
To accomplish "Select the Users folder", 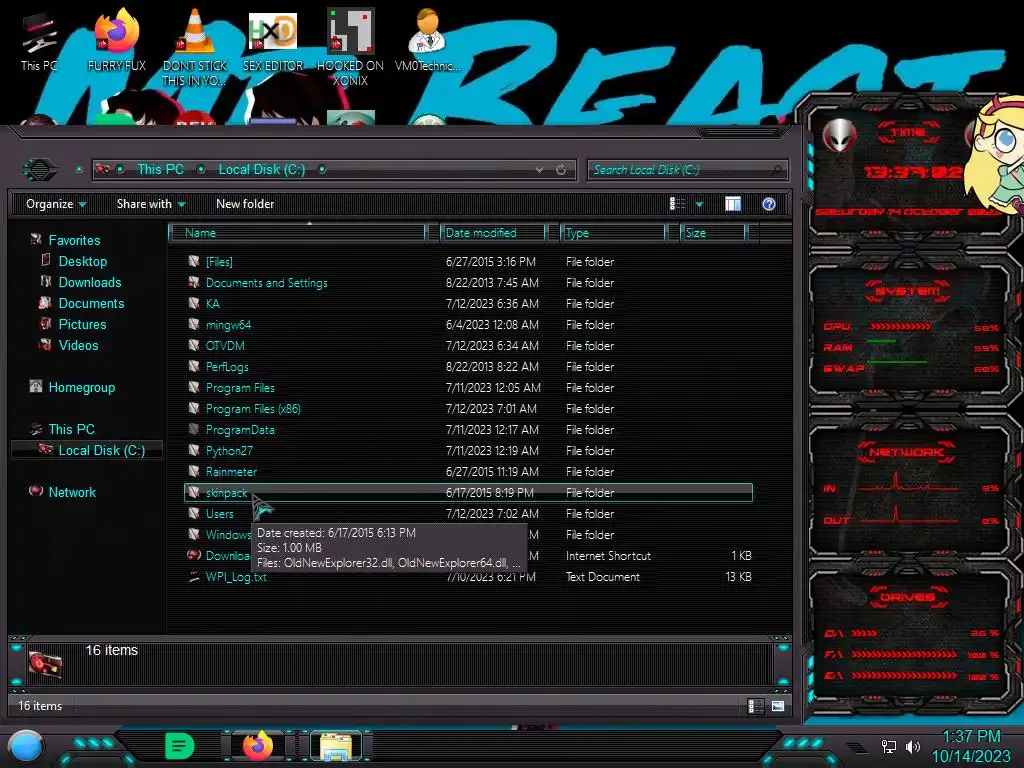I will click(468, 513).
